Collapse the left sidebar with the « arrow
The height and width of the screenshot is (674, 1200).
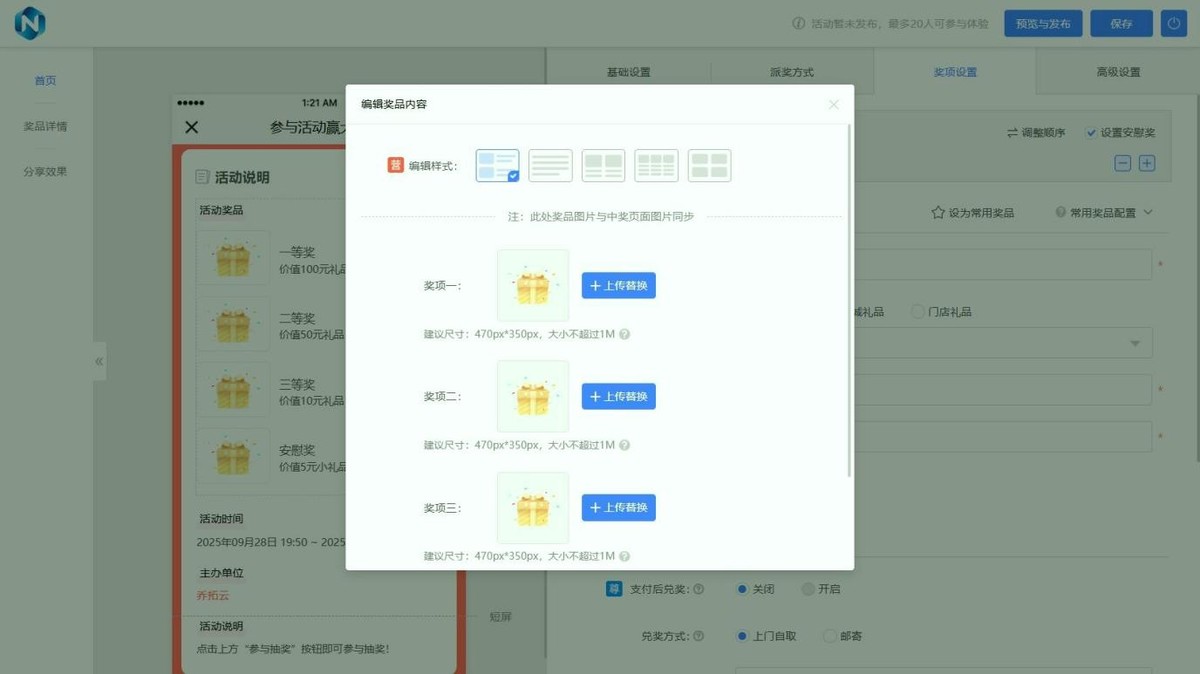[x=98, y=361]
